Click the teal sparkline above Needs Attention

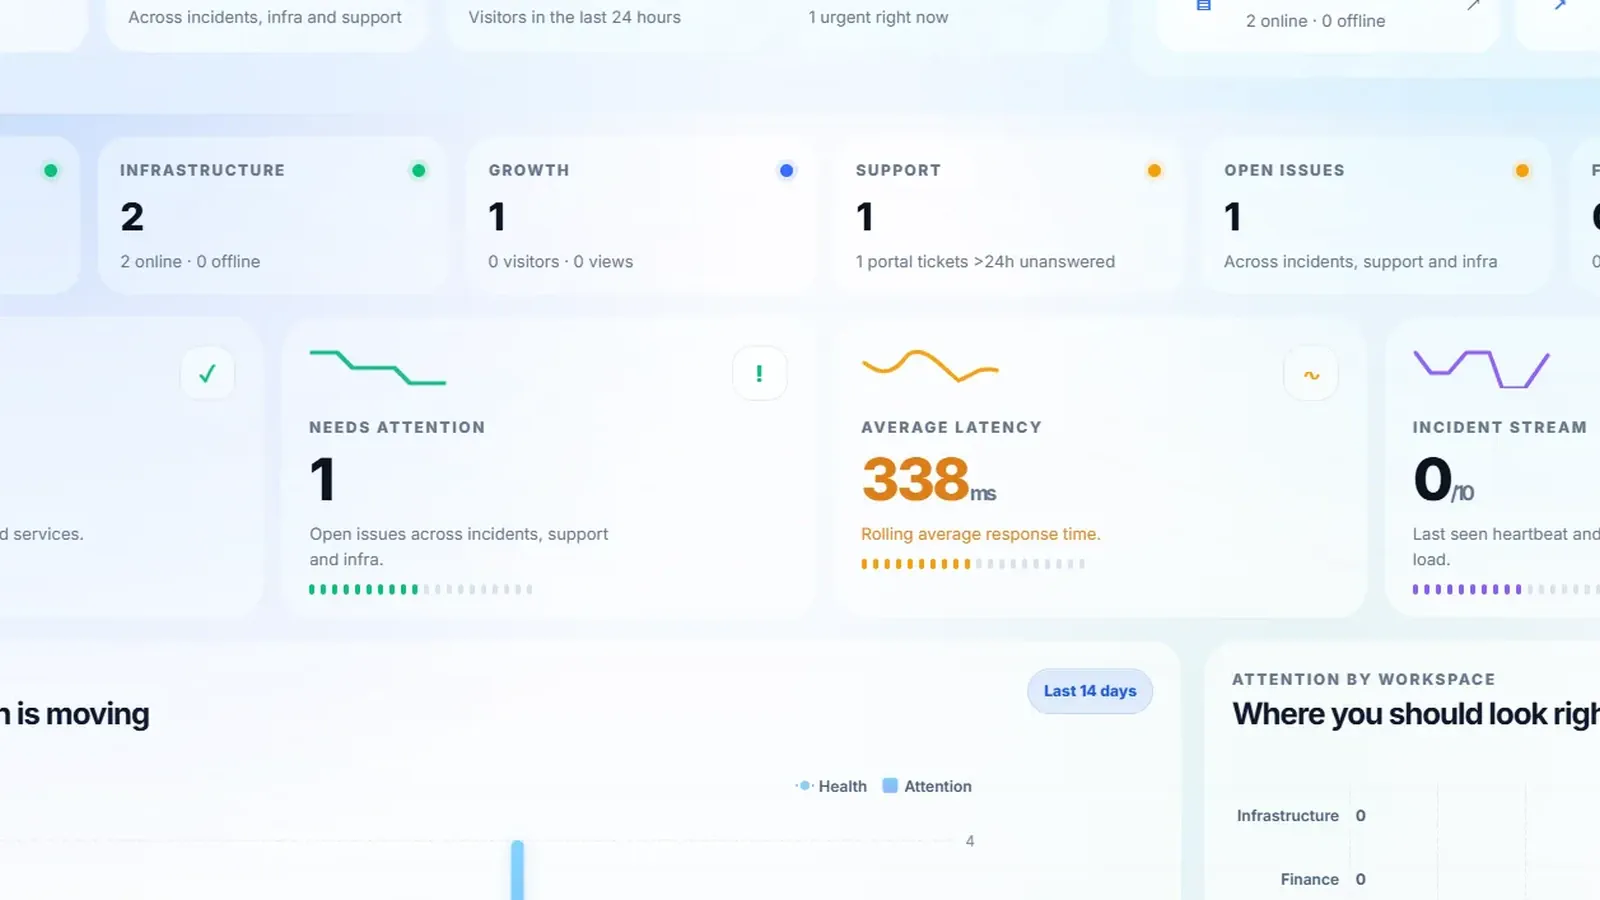coord(378,367)
